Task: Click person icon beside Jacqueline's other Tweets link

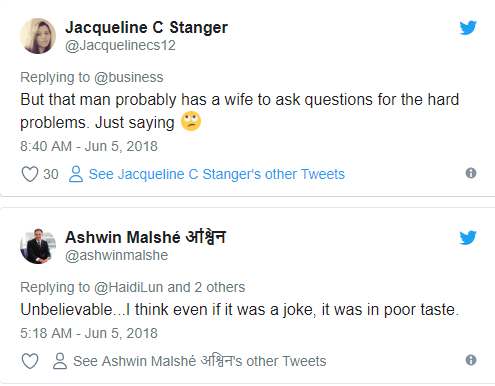Action: (76, 174)
